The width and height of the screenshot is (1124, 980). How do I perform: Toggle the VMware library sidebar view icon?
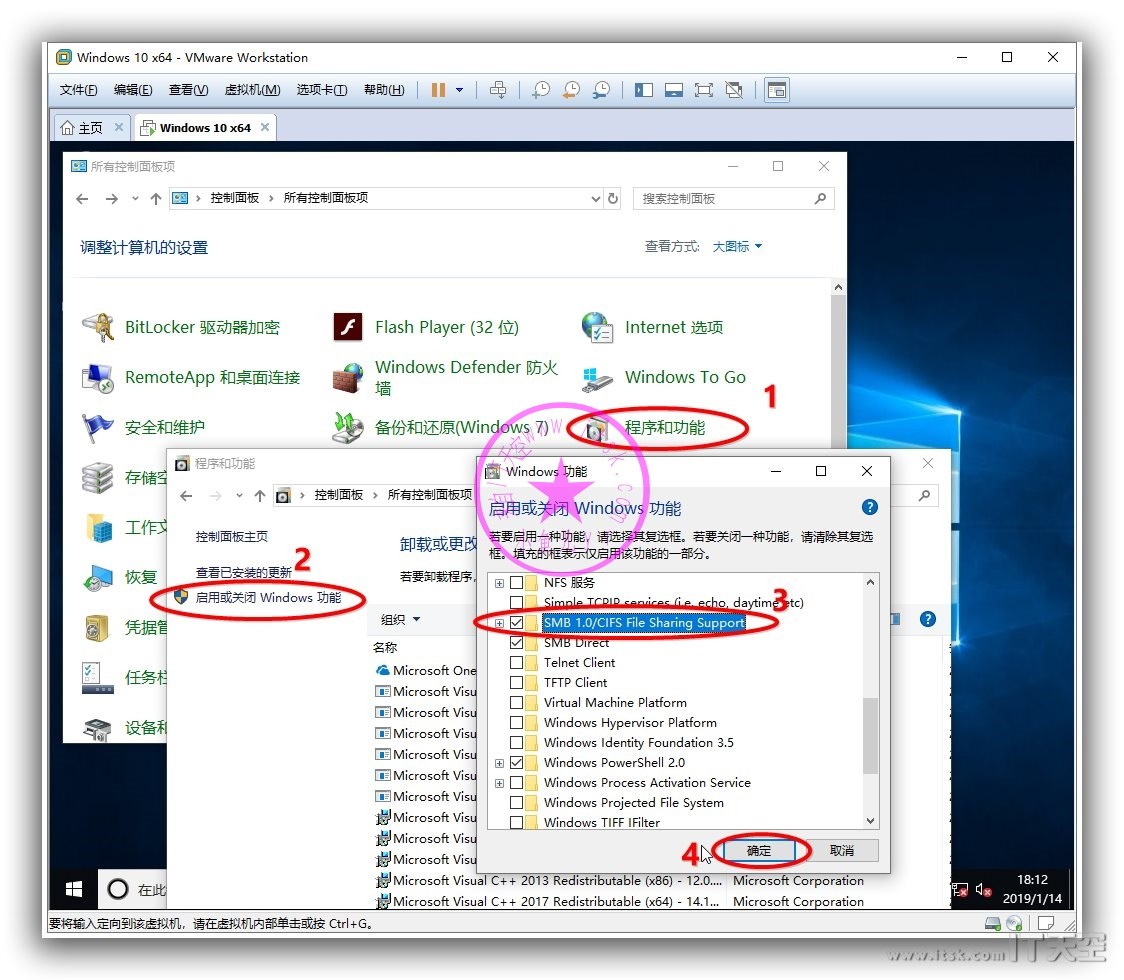644,90
